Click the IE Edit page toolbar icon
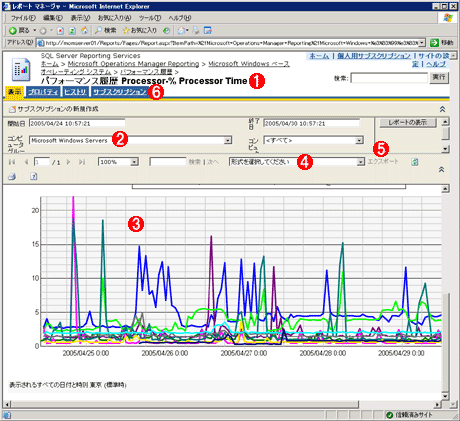 coord(208,31)
